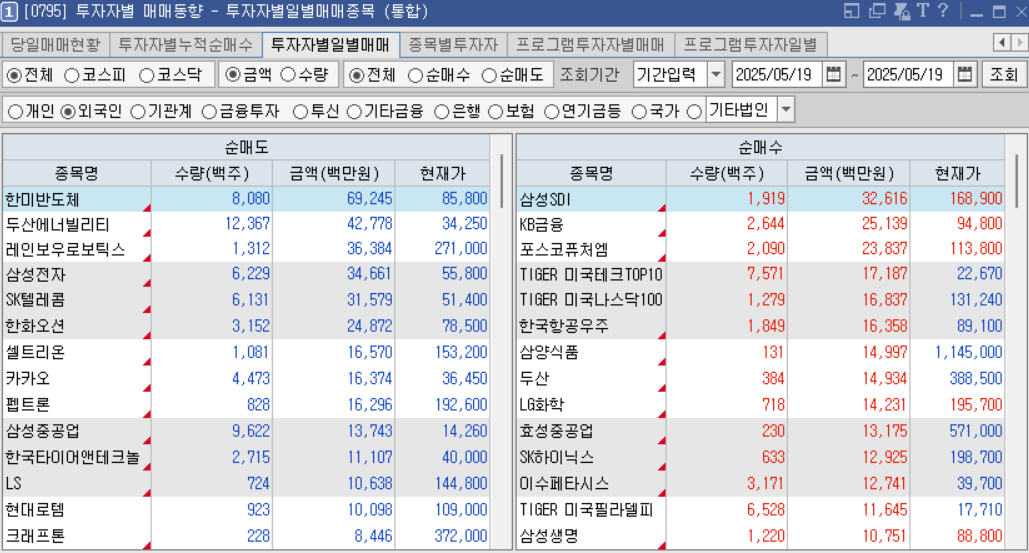1029x553 pixels.
Task: Select the 한미반도체 stock row
Action: pyautogui.click(x=246, y=199)
